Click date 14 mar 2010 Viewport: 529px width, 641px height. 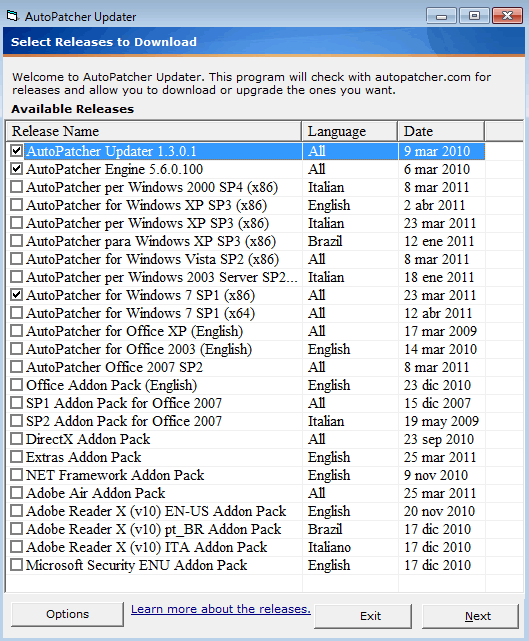point(440,349)
